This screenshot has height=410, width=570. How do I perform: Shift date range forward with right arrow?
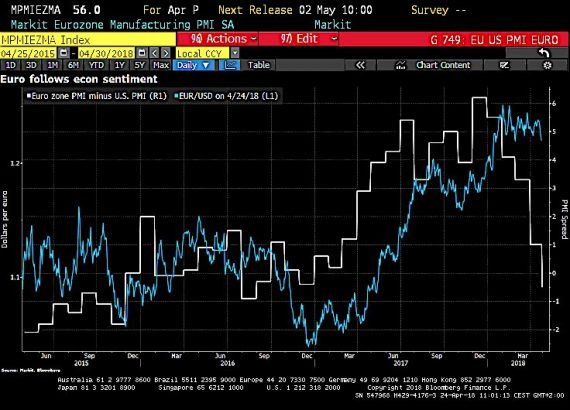[165, 53]
